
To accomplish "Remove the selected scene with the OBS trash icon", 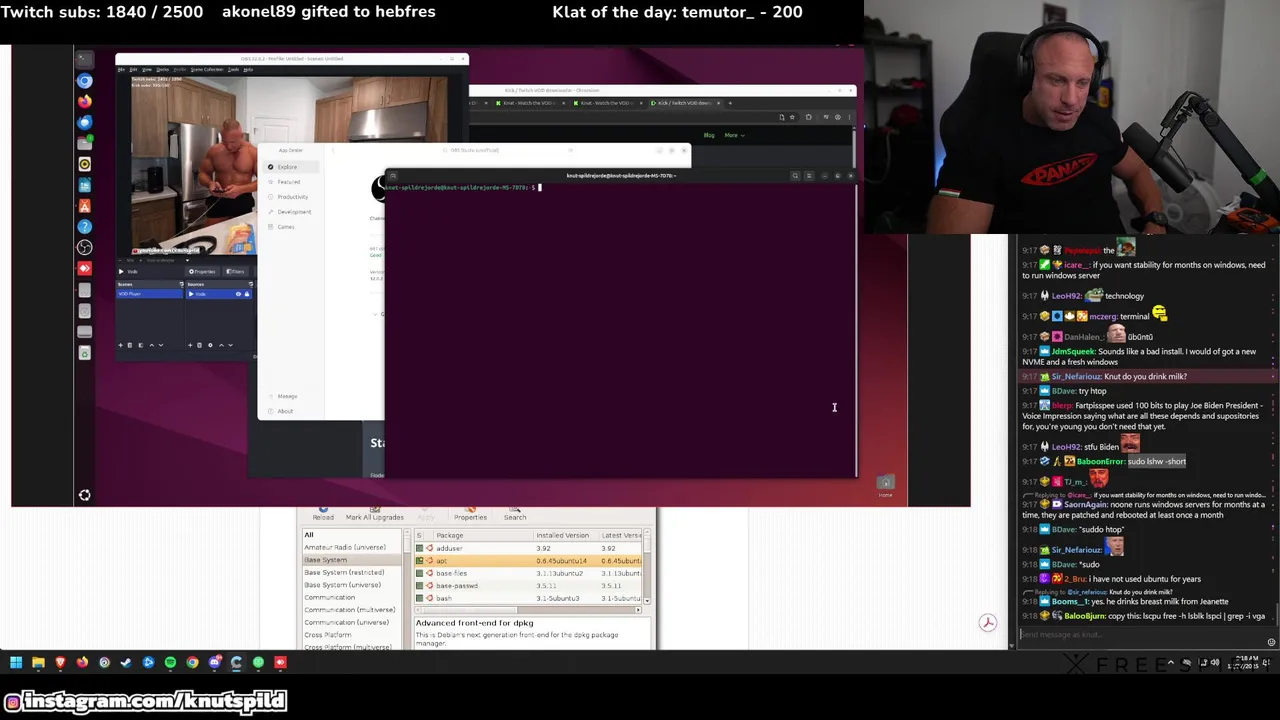I will click(x=130, y=345).
